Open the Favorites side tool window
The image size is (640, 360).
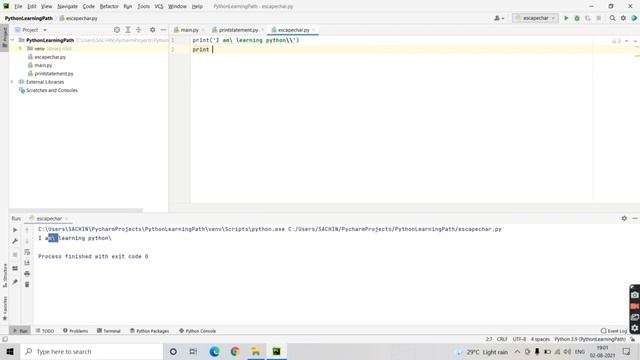[5, 308]
